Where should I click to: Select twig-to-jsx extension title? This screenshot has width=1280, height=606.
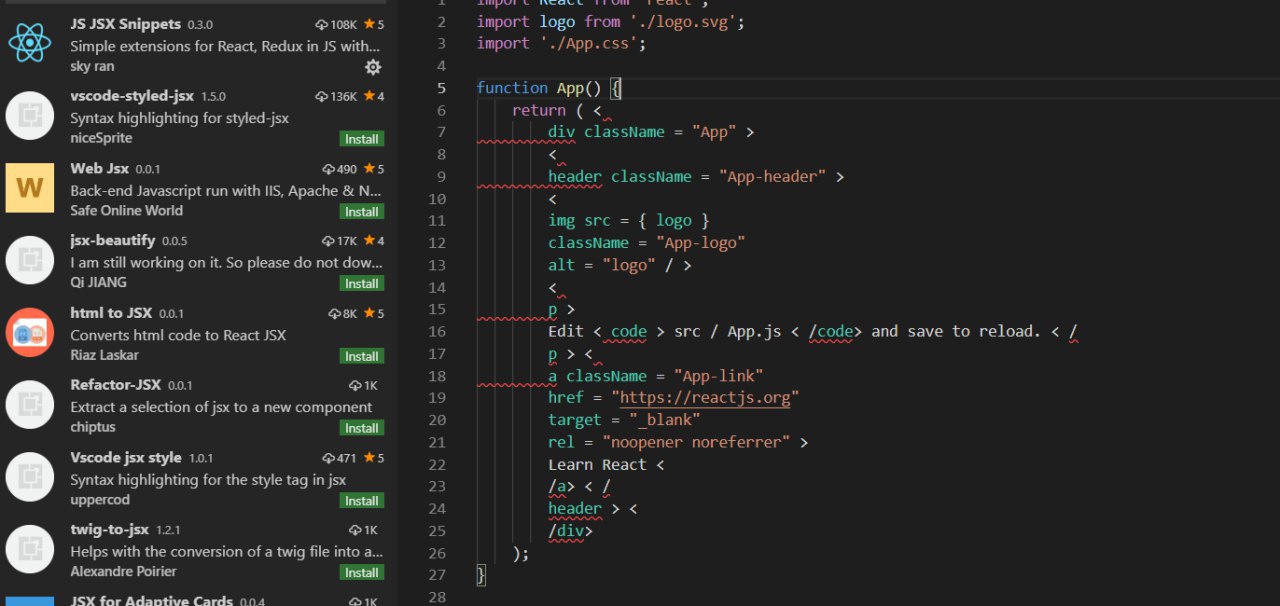(x=109, y=530)
